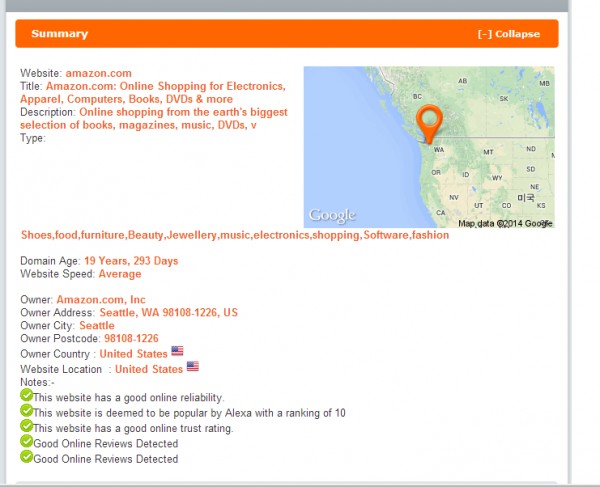600x487 pixels.
Task: Click the Amazon.com title text link
Action: pyautogui.click(x=153, y=93)
